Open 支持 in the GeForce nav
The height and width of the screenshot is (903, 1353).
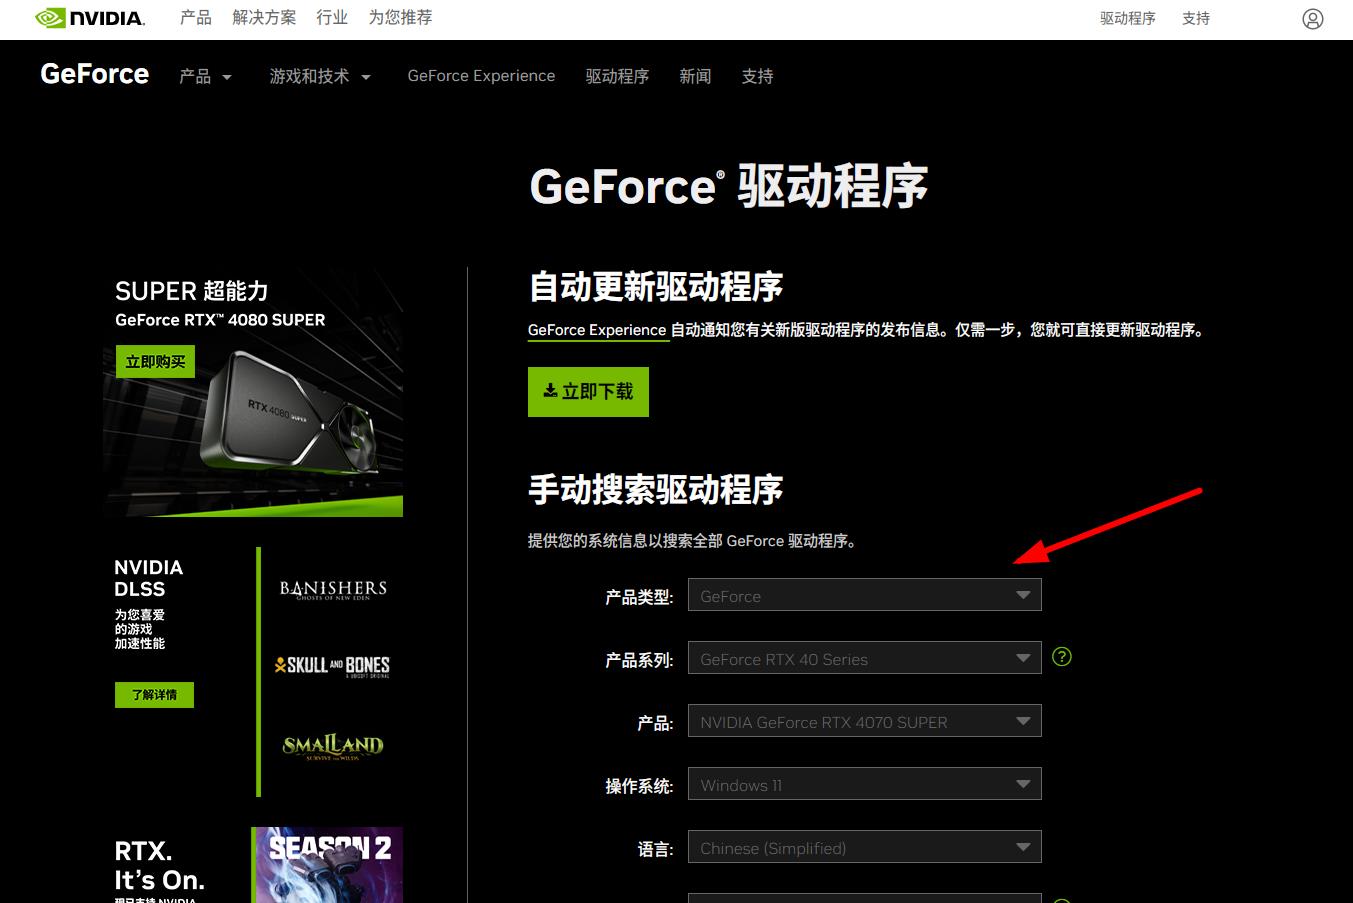point(757,76)
